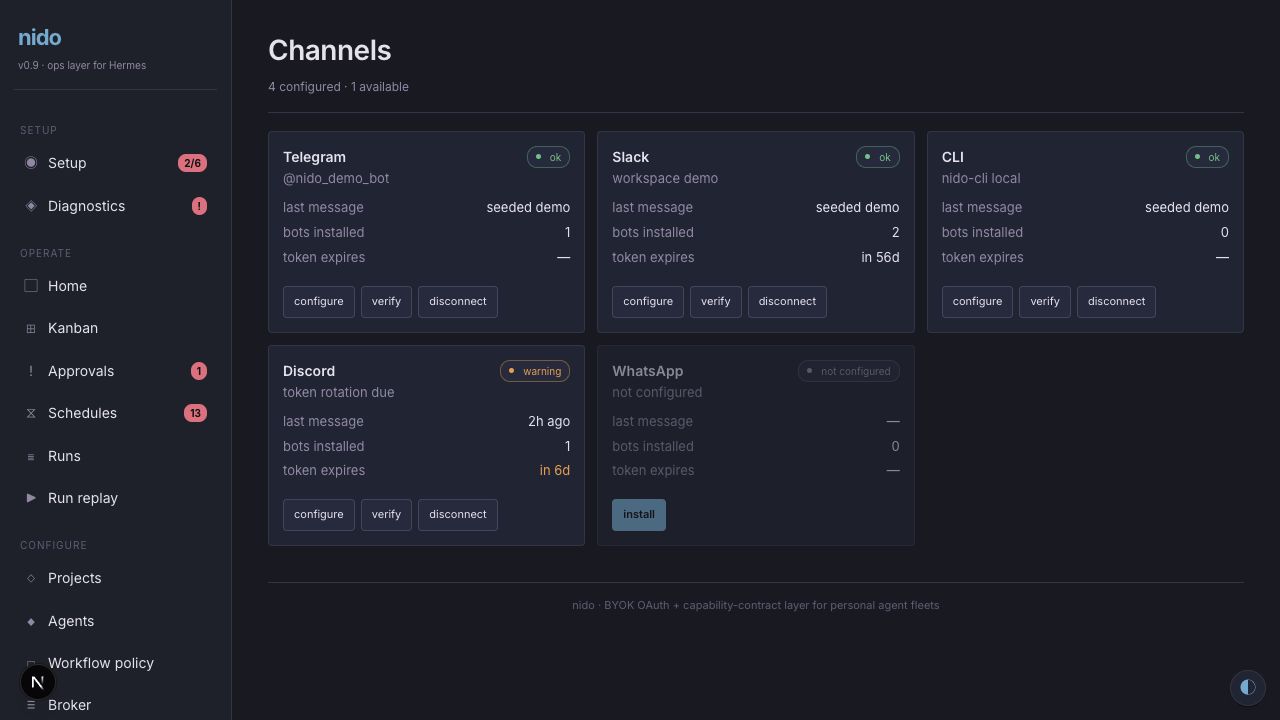Click the Approvals exclamation icon

click(x=31, y=371)
